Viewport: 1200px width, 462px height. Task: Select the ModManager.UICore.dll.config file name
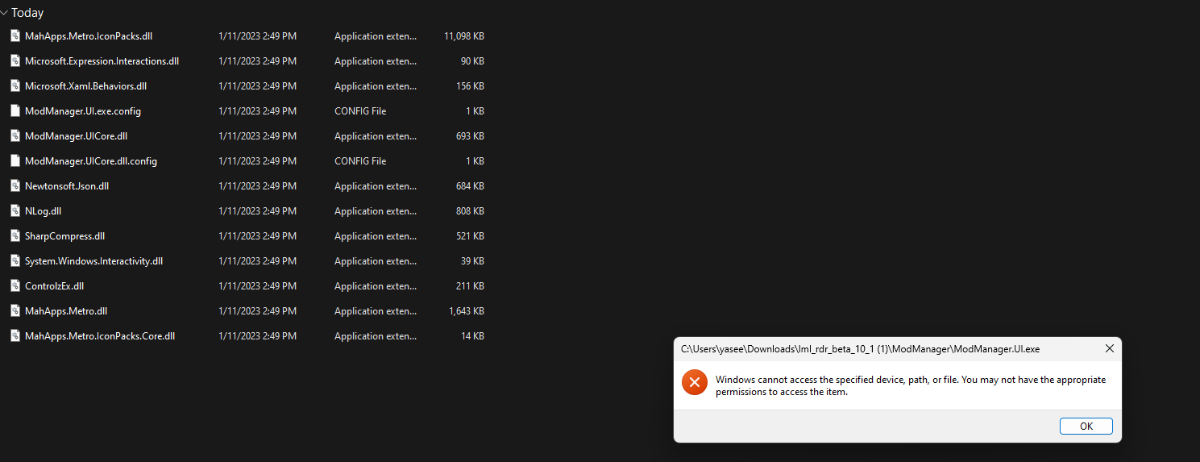[x=90, y=161]
